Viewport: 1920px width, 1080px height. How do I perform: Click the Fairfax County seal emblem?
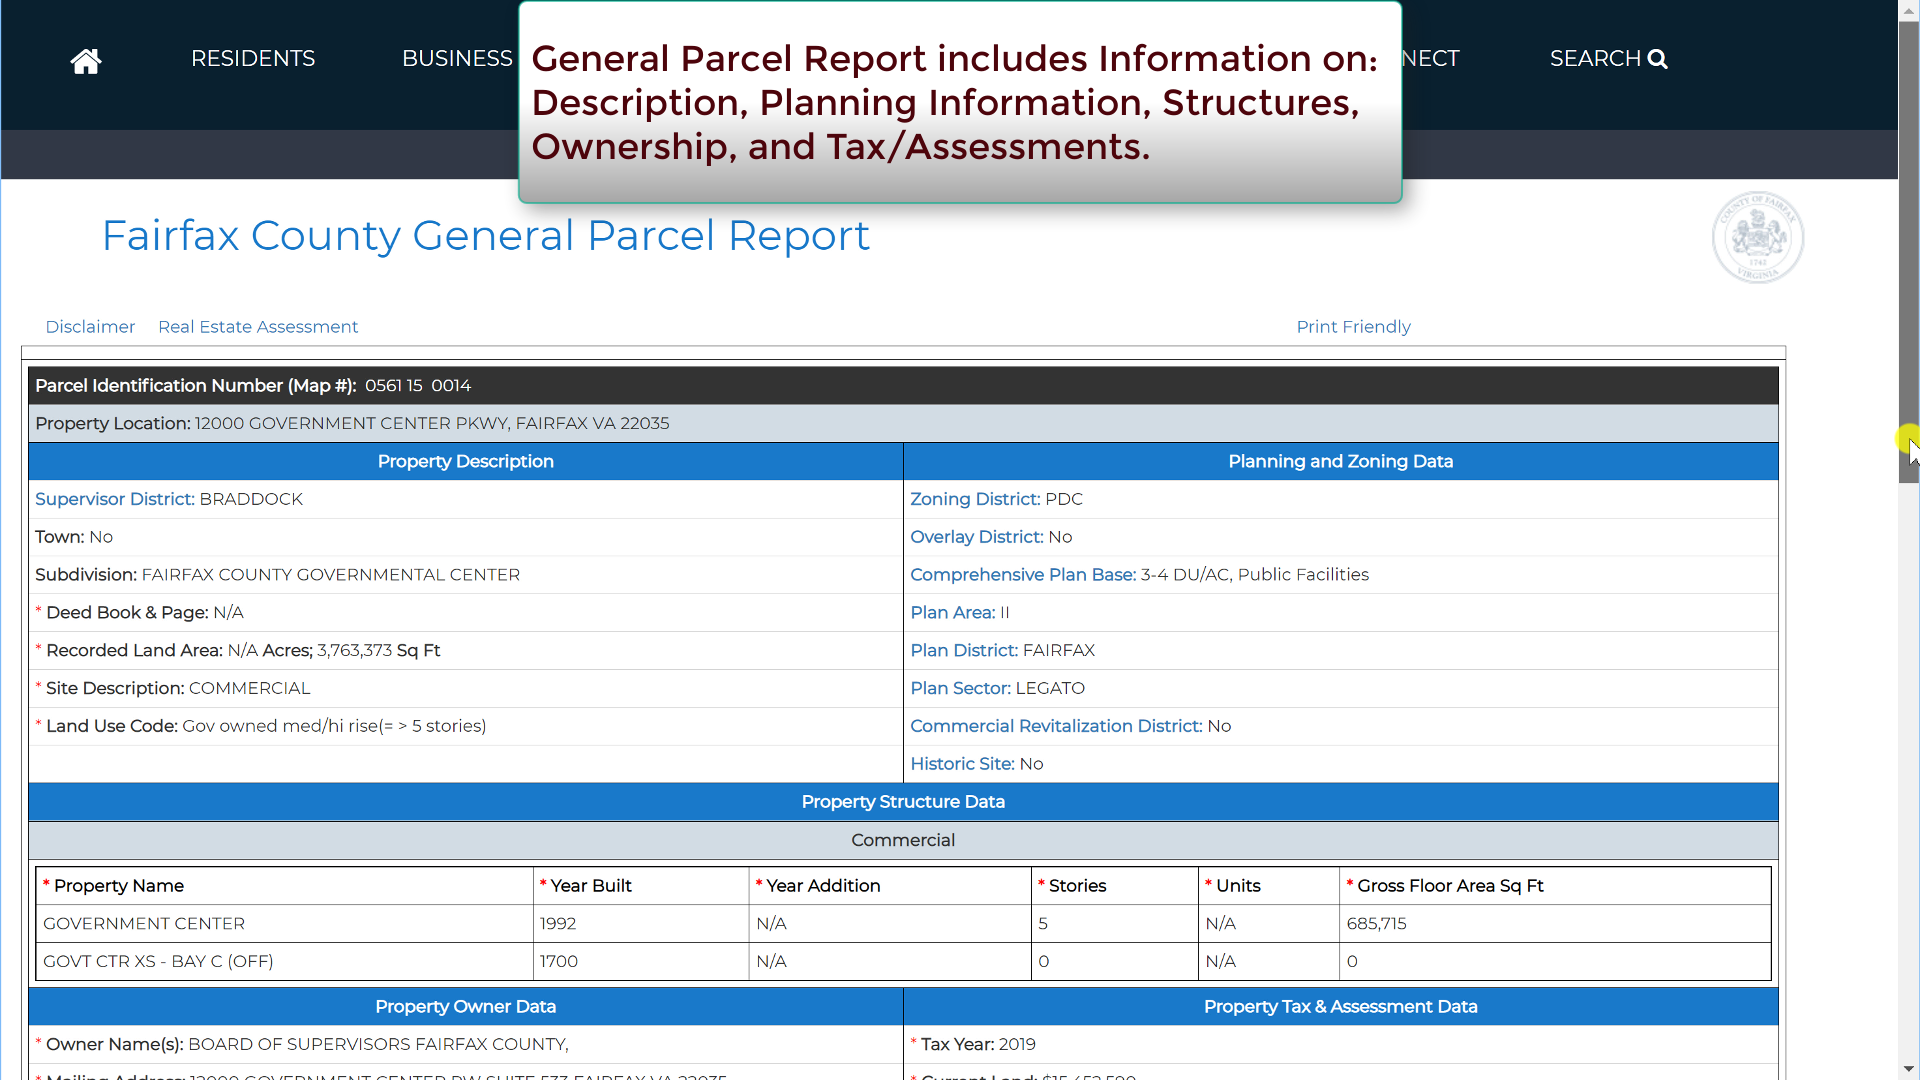[1758, 237]
